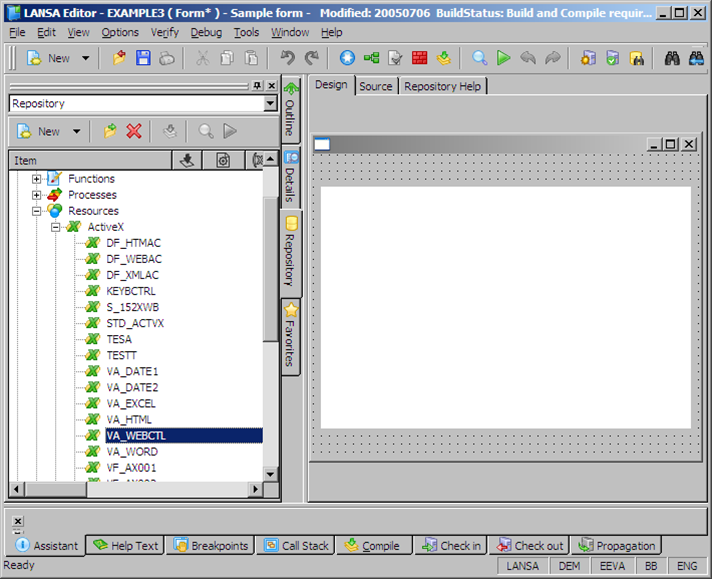Click the Open folder icon in Repository toolbar

pyautogui.click(x=110, y=131)
